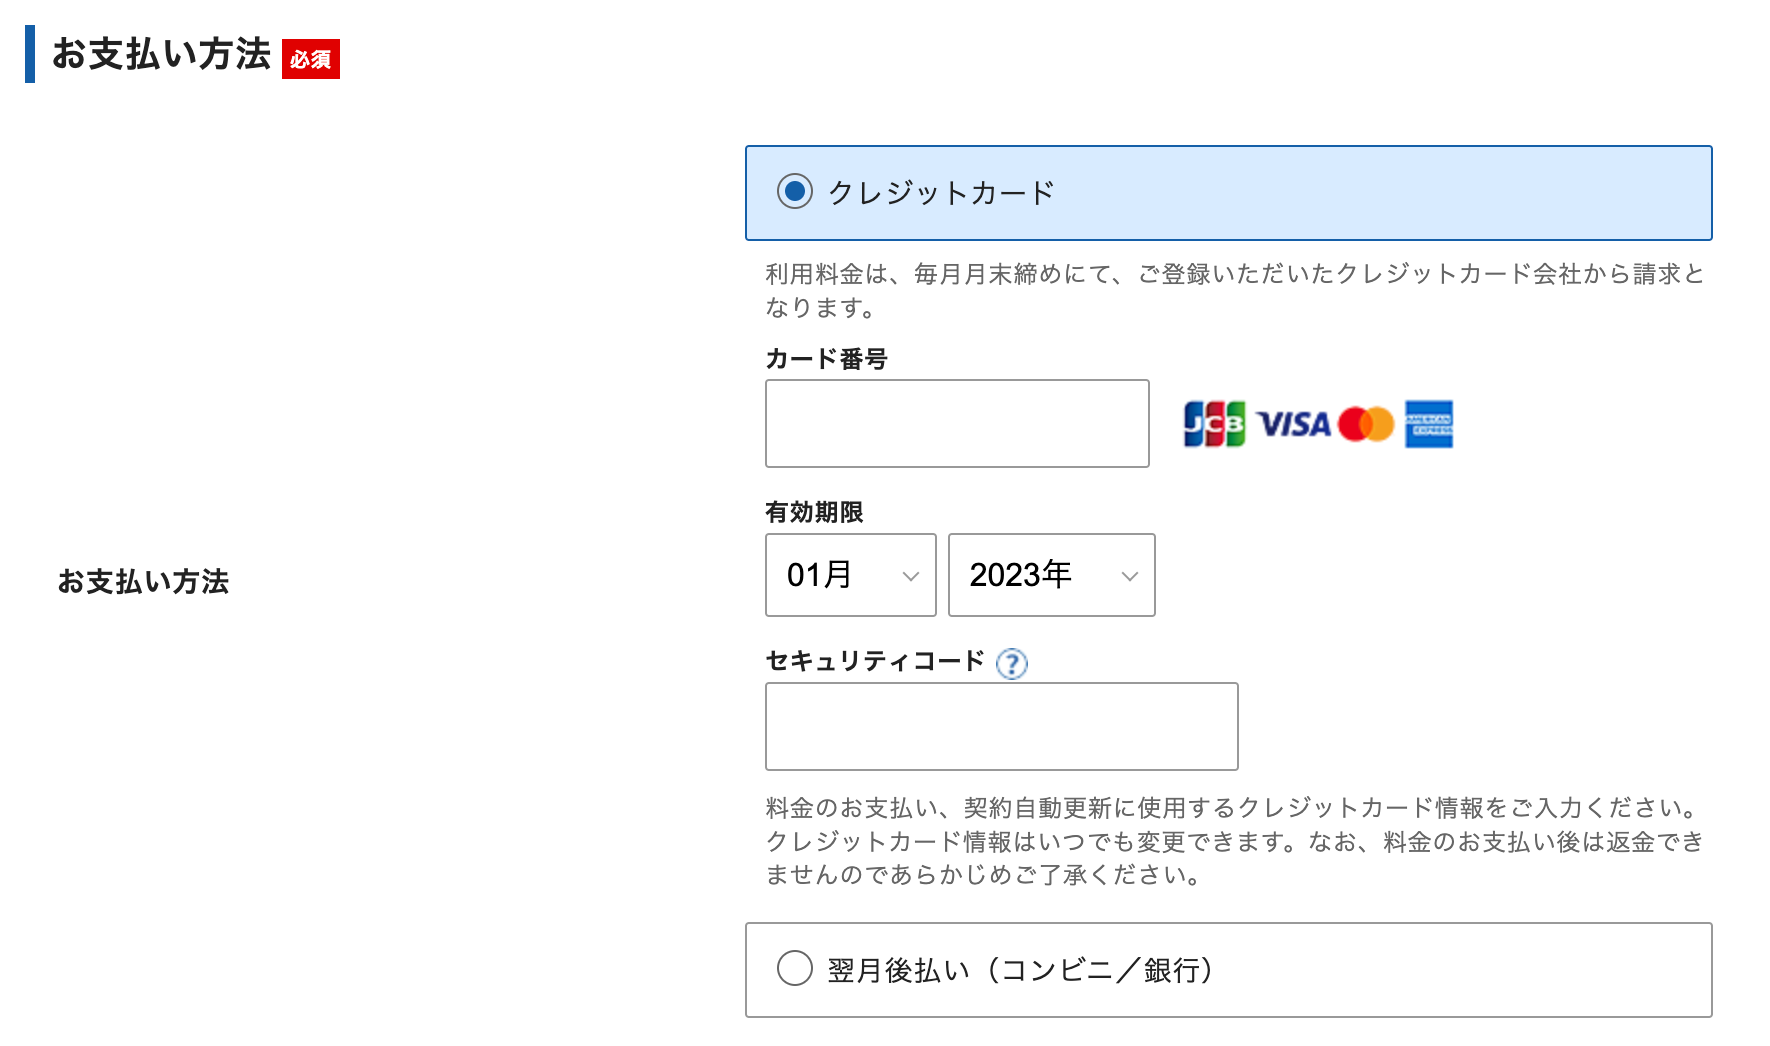
Task: Choose the コンビニ／銀行 deferred payment box
Action: (1229, 970)
